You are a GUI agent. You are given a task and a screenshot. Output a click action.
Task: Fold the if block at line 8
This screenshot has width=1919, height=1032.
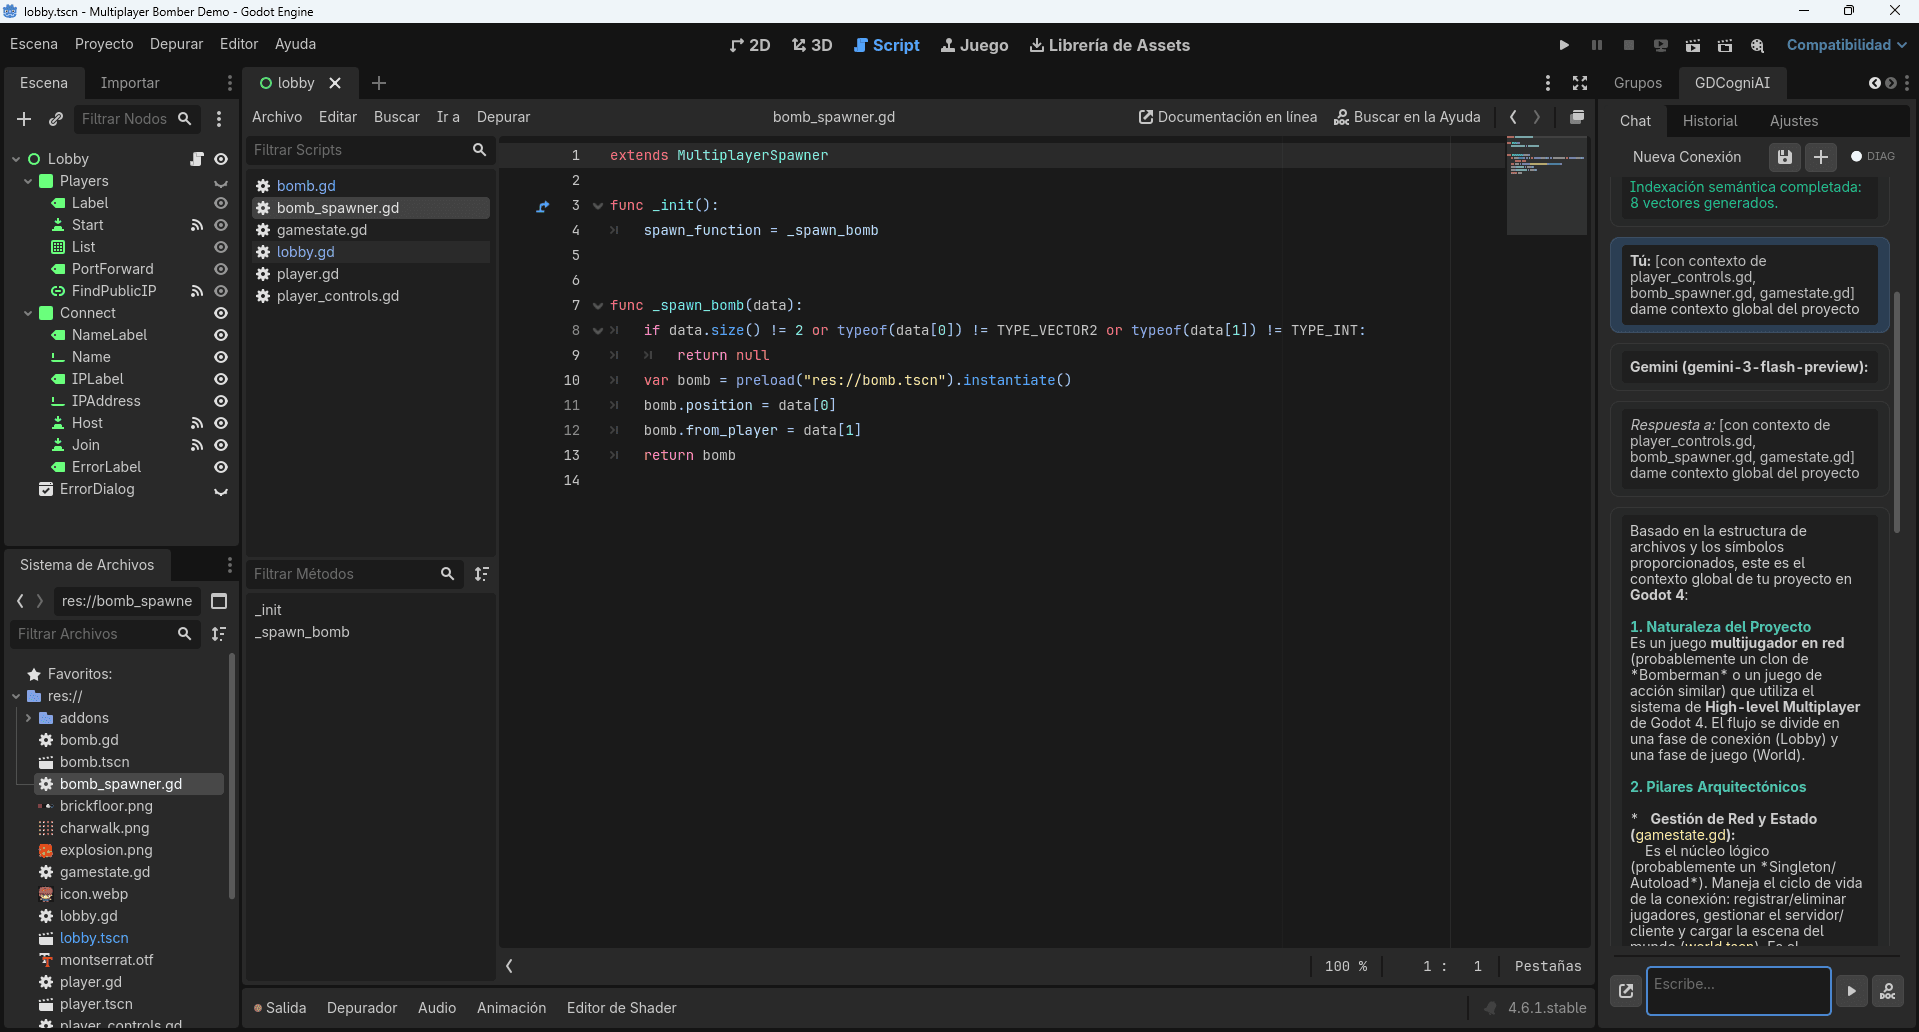598,331
